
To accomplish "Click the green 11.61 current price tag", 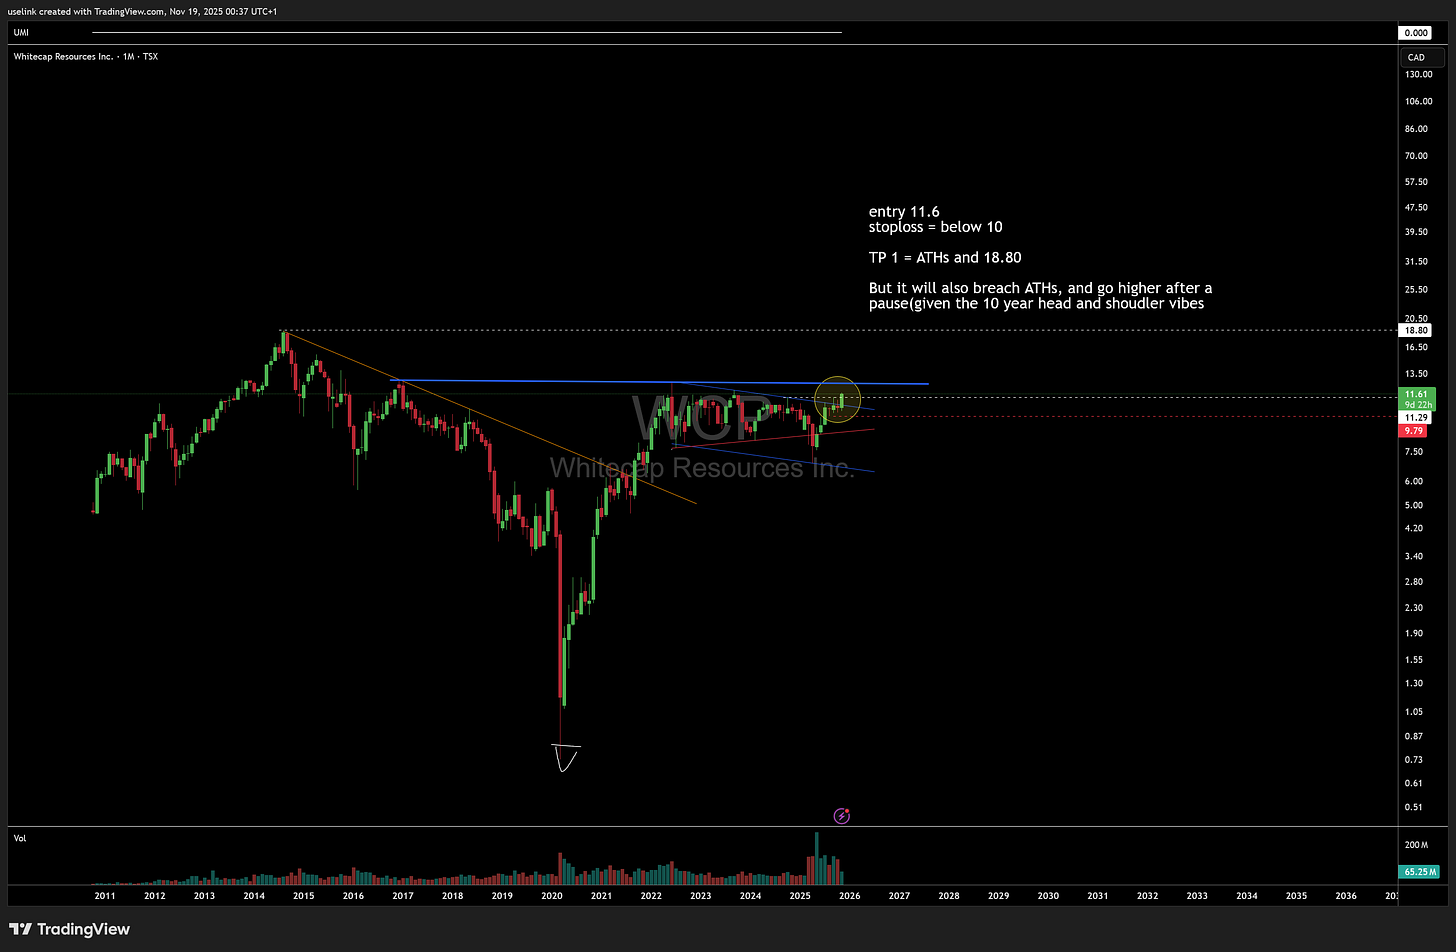I will [x=1417, y=399].
